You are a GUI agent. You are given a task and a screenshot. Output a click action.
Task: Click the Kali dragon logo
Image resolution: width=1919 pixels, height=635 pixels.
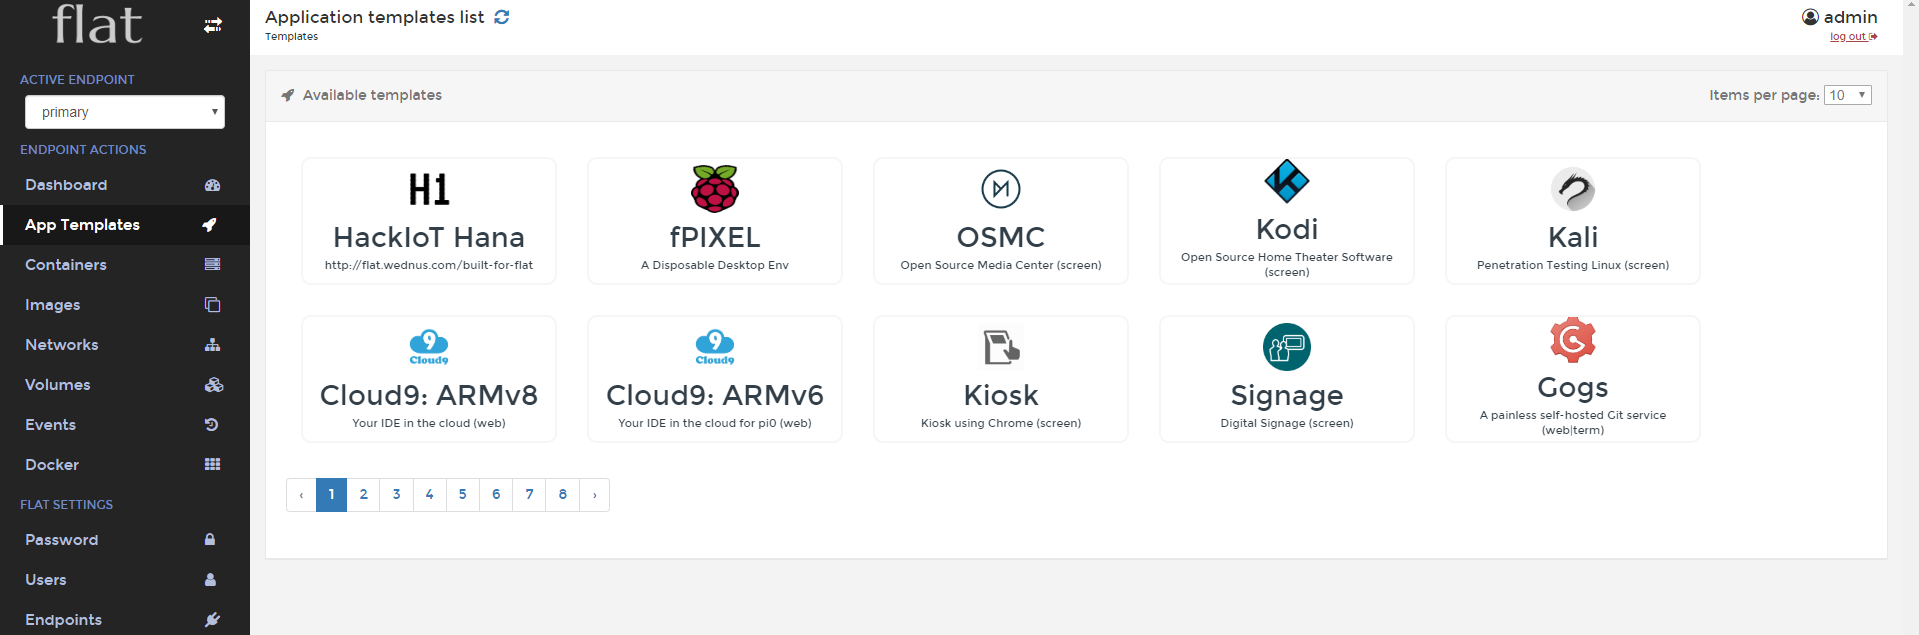pos(1573,189)
